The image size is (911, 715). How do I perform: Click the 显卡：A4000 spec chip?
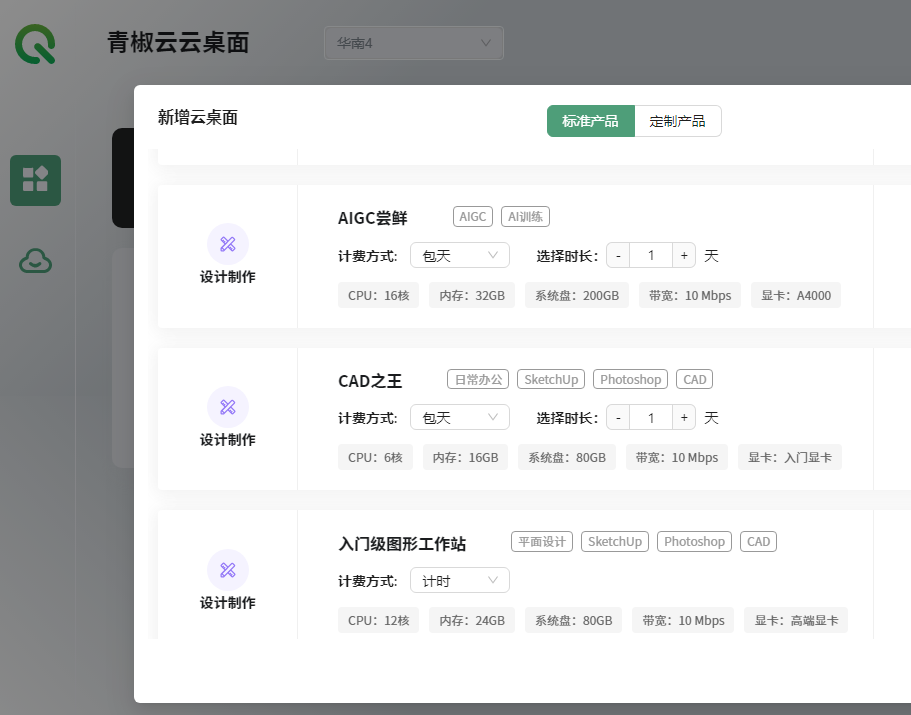pyautogui.click(x=796, y=296)
